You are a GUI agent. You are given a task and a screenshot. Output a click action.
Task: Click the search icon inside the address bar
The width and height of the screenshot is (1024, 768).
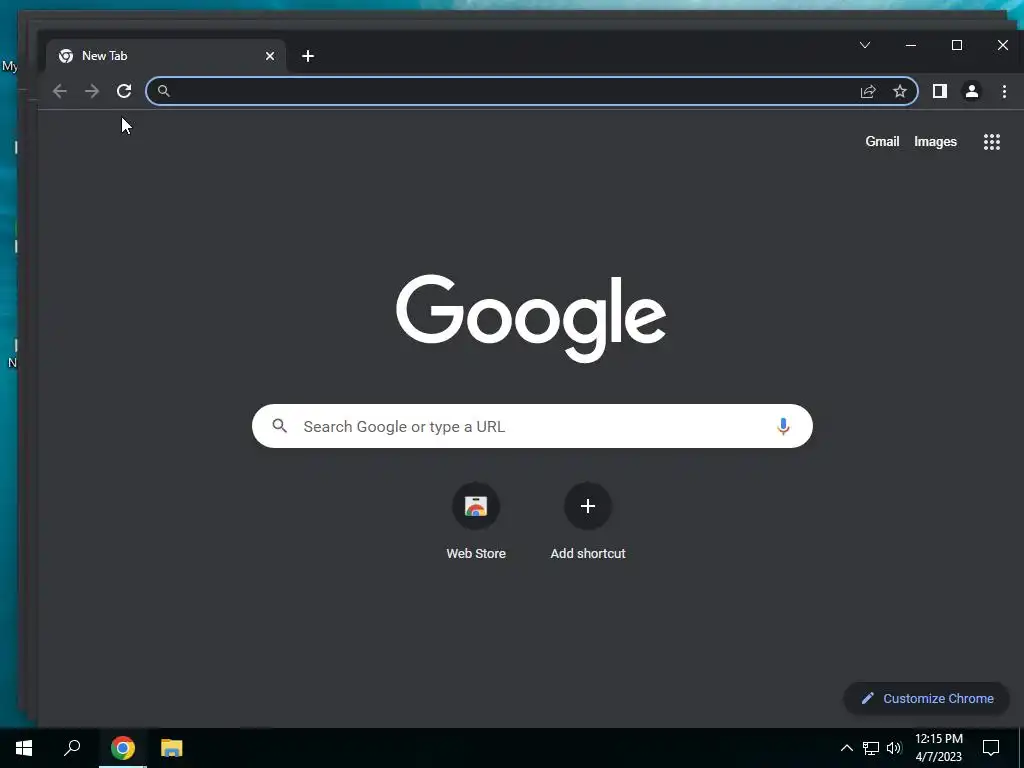click(x=164, y=91)
